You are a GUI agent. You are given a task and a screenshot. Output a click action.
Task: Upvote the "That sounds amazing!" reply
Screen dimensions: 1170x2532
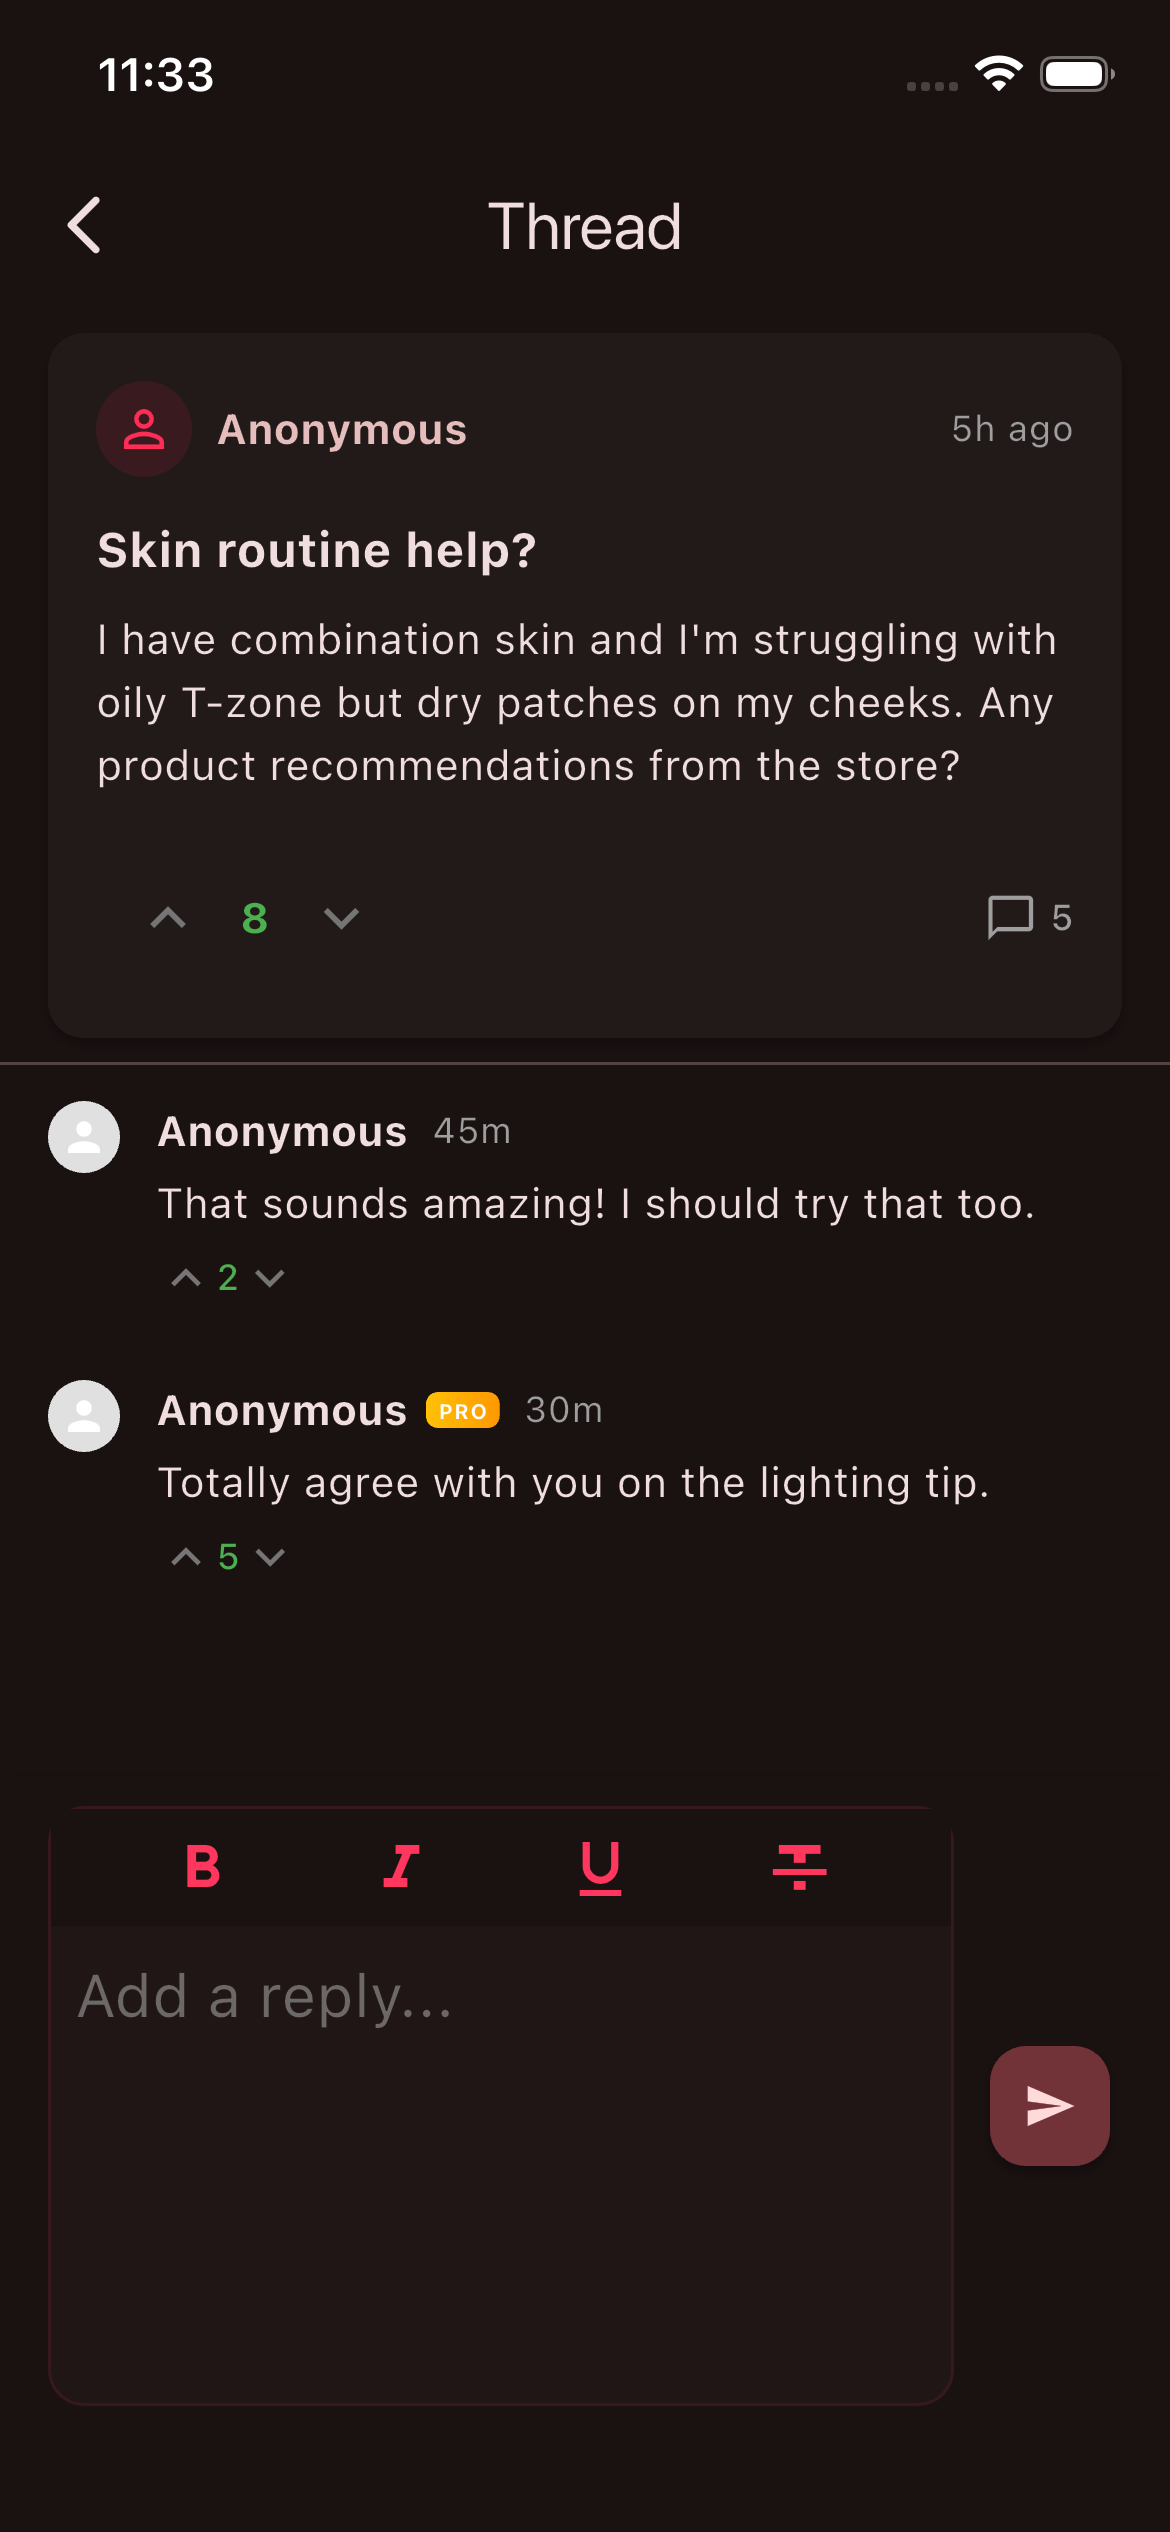point(186,1277)
